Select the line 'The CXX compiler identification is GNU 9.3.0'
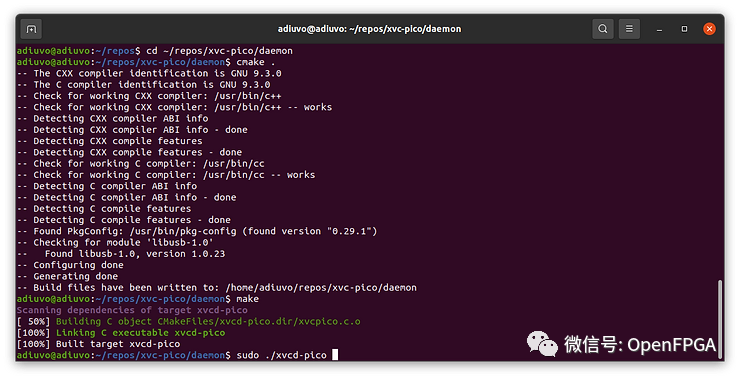The image size is (740, 379). (149, 73)
